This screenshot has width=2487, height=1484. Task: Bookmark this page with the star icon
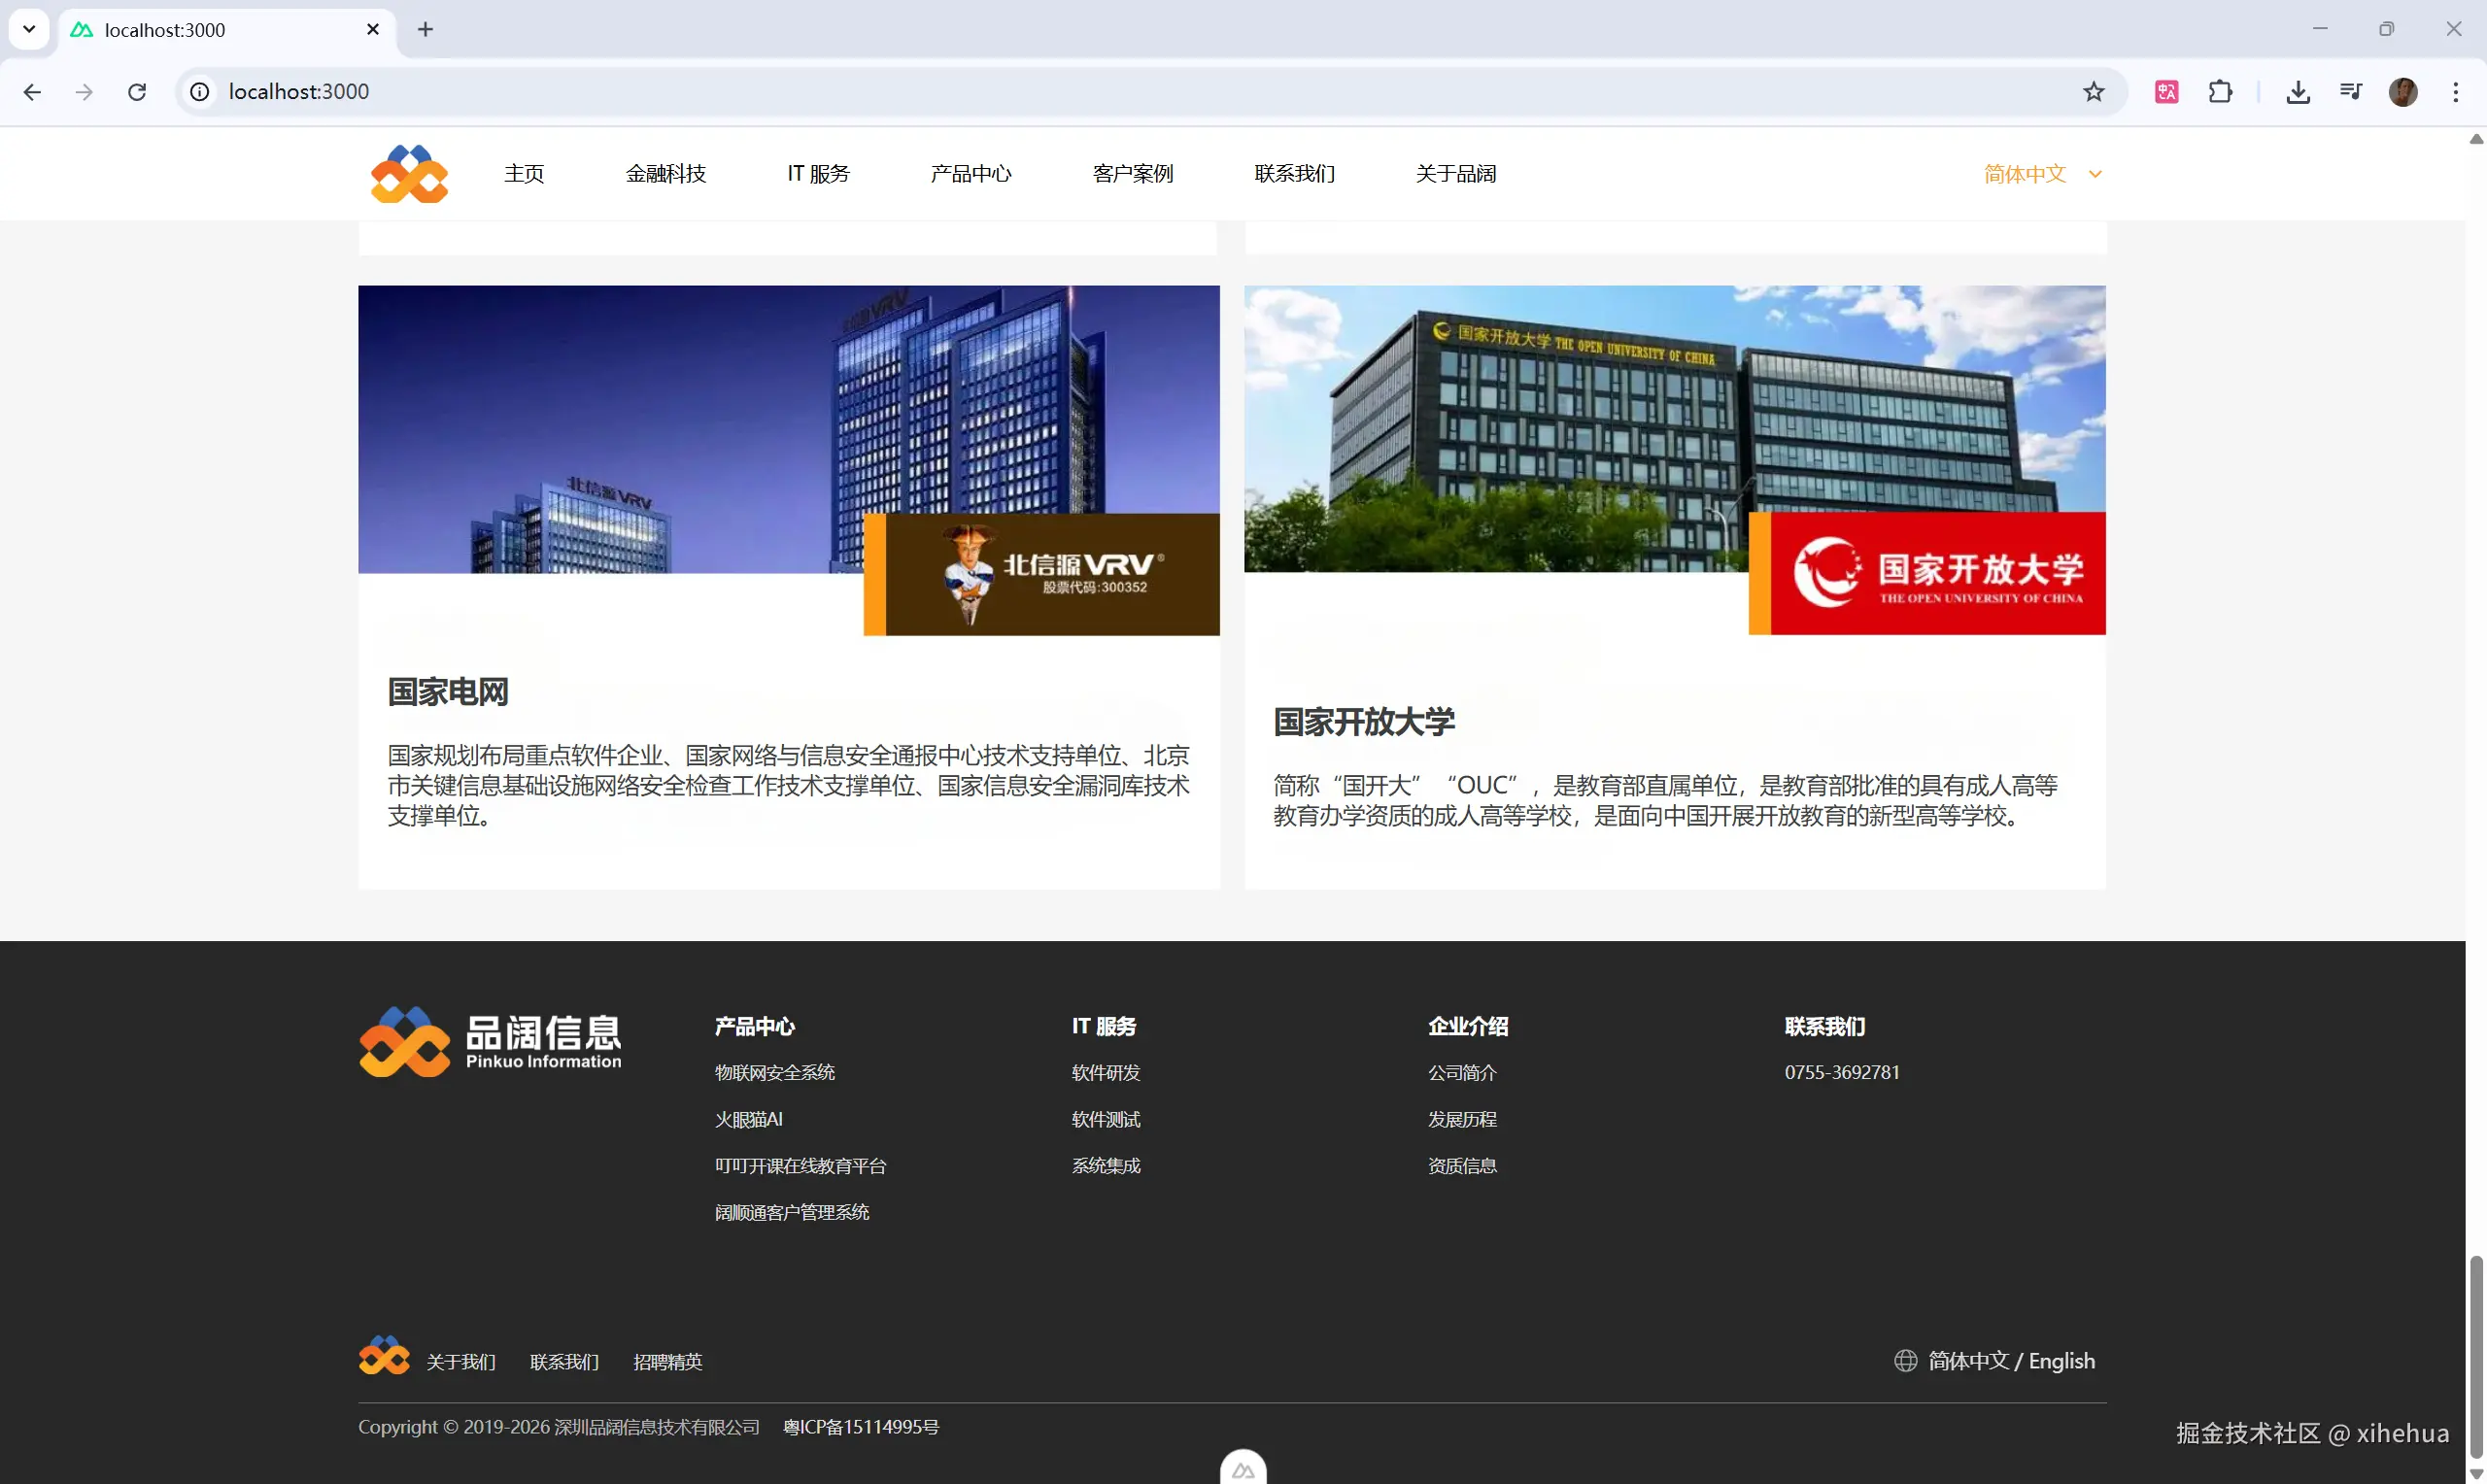pos(2093,92)
